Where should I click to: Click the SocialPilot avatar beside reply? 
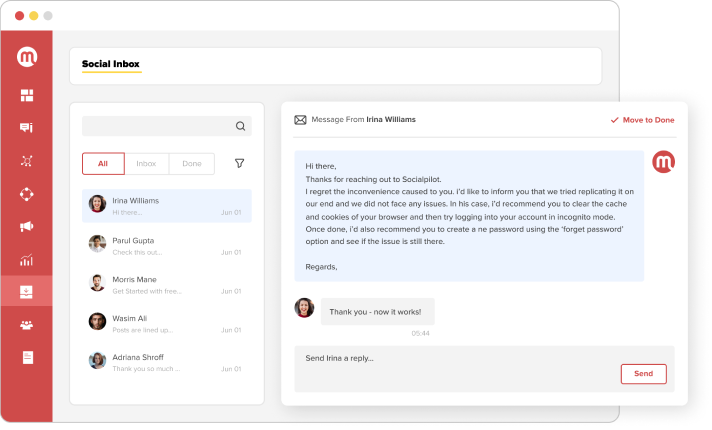coord(663,162)
